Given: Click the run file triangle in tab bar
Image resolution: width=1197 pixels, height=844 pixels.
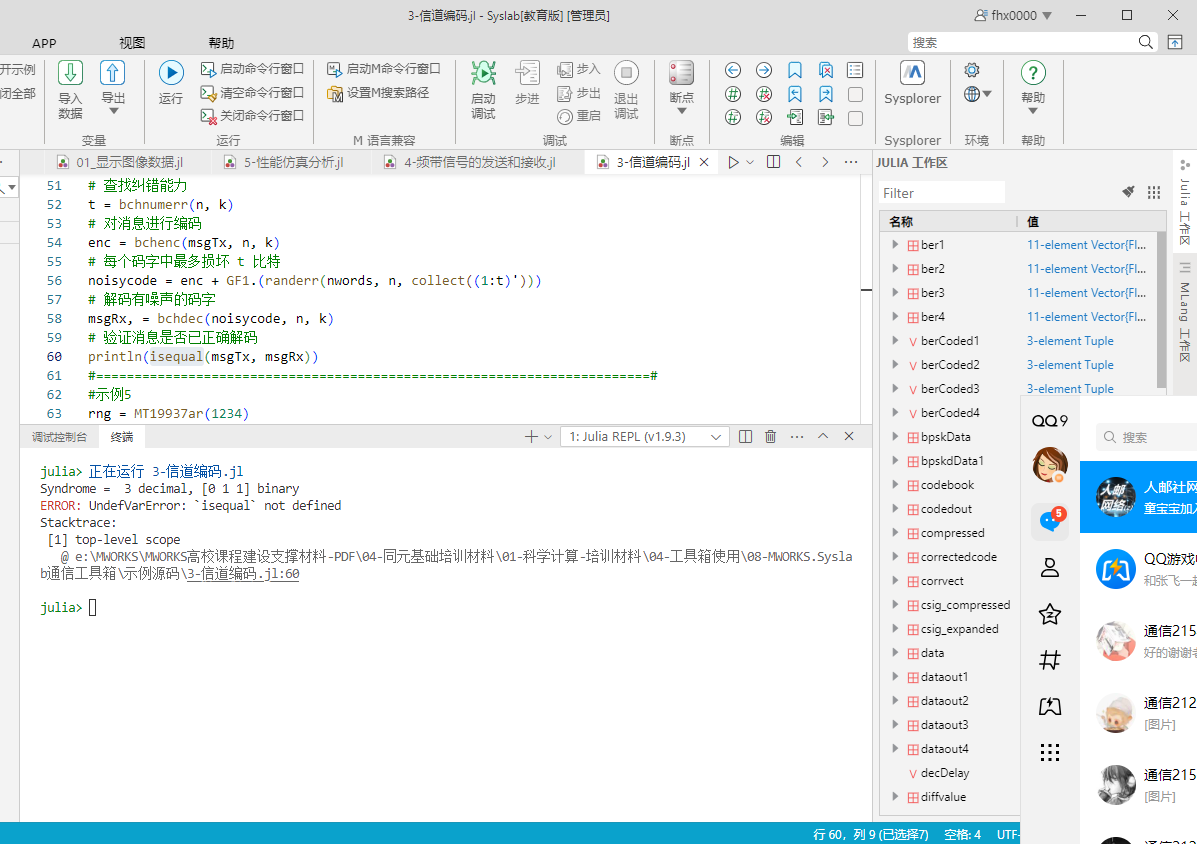Looking at the screenshot, I should coord(733,162).
